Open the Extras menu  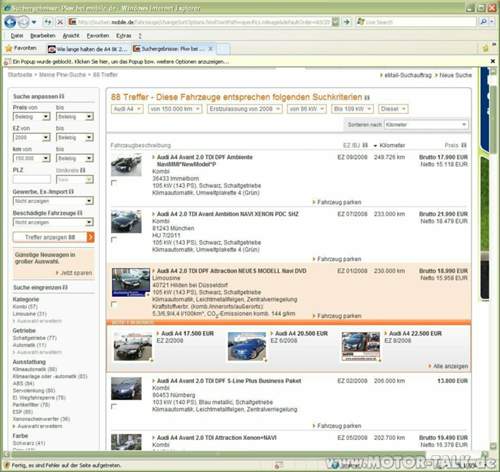tap(123, 36)
